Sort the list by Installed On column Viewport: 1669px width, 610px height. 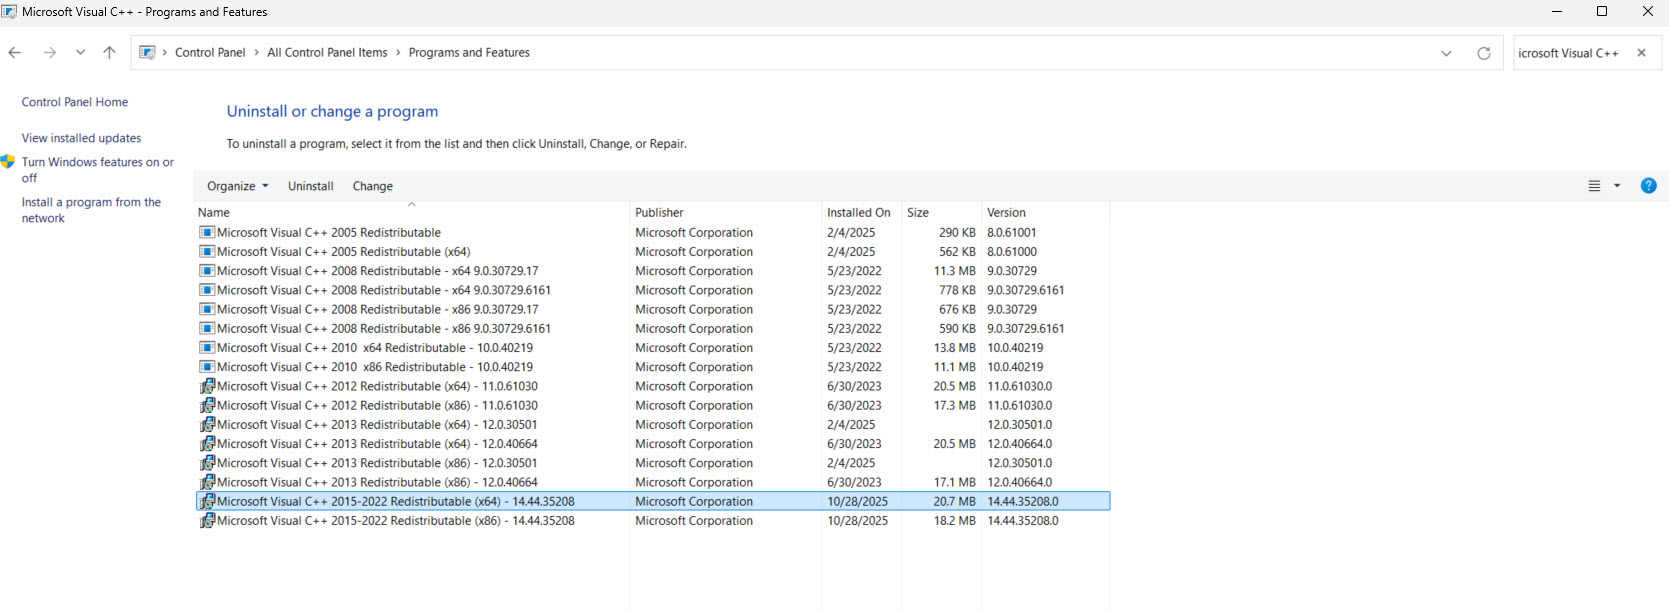(858, 213)
